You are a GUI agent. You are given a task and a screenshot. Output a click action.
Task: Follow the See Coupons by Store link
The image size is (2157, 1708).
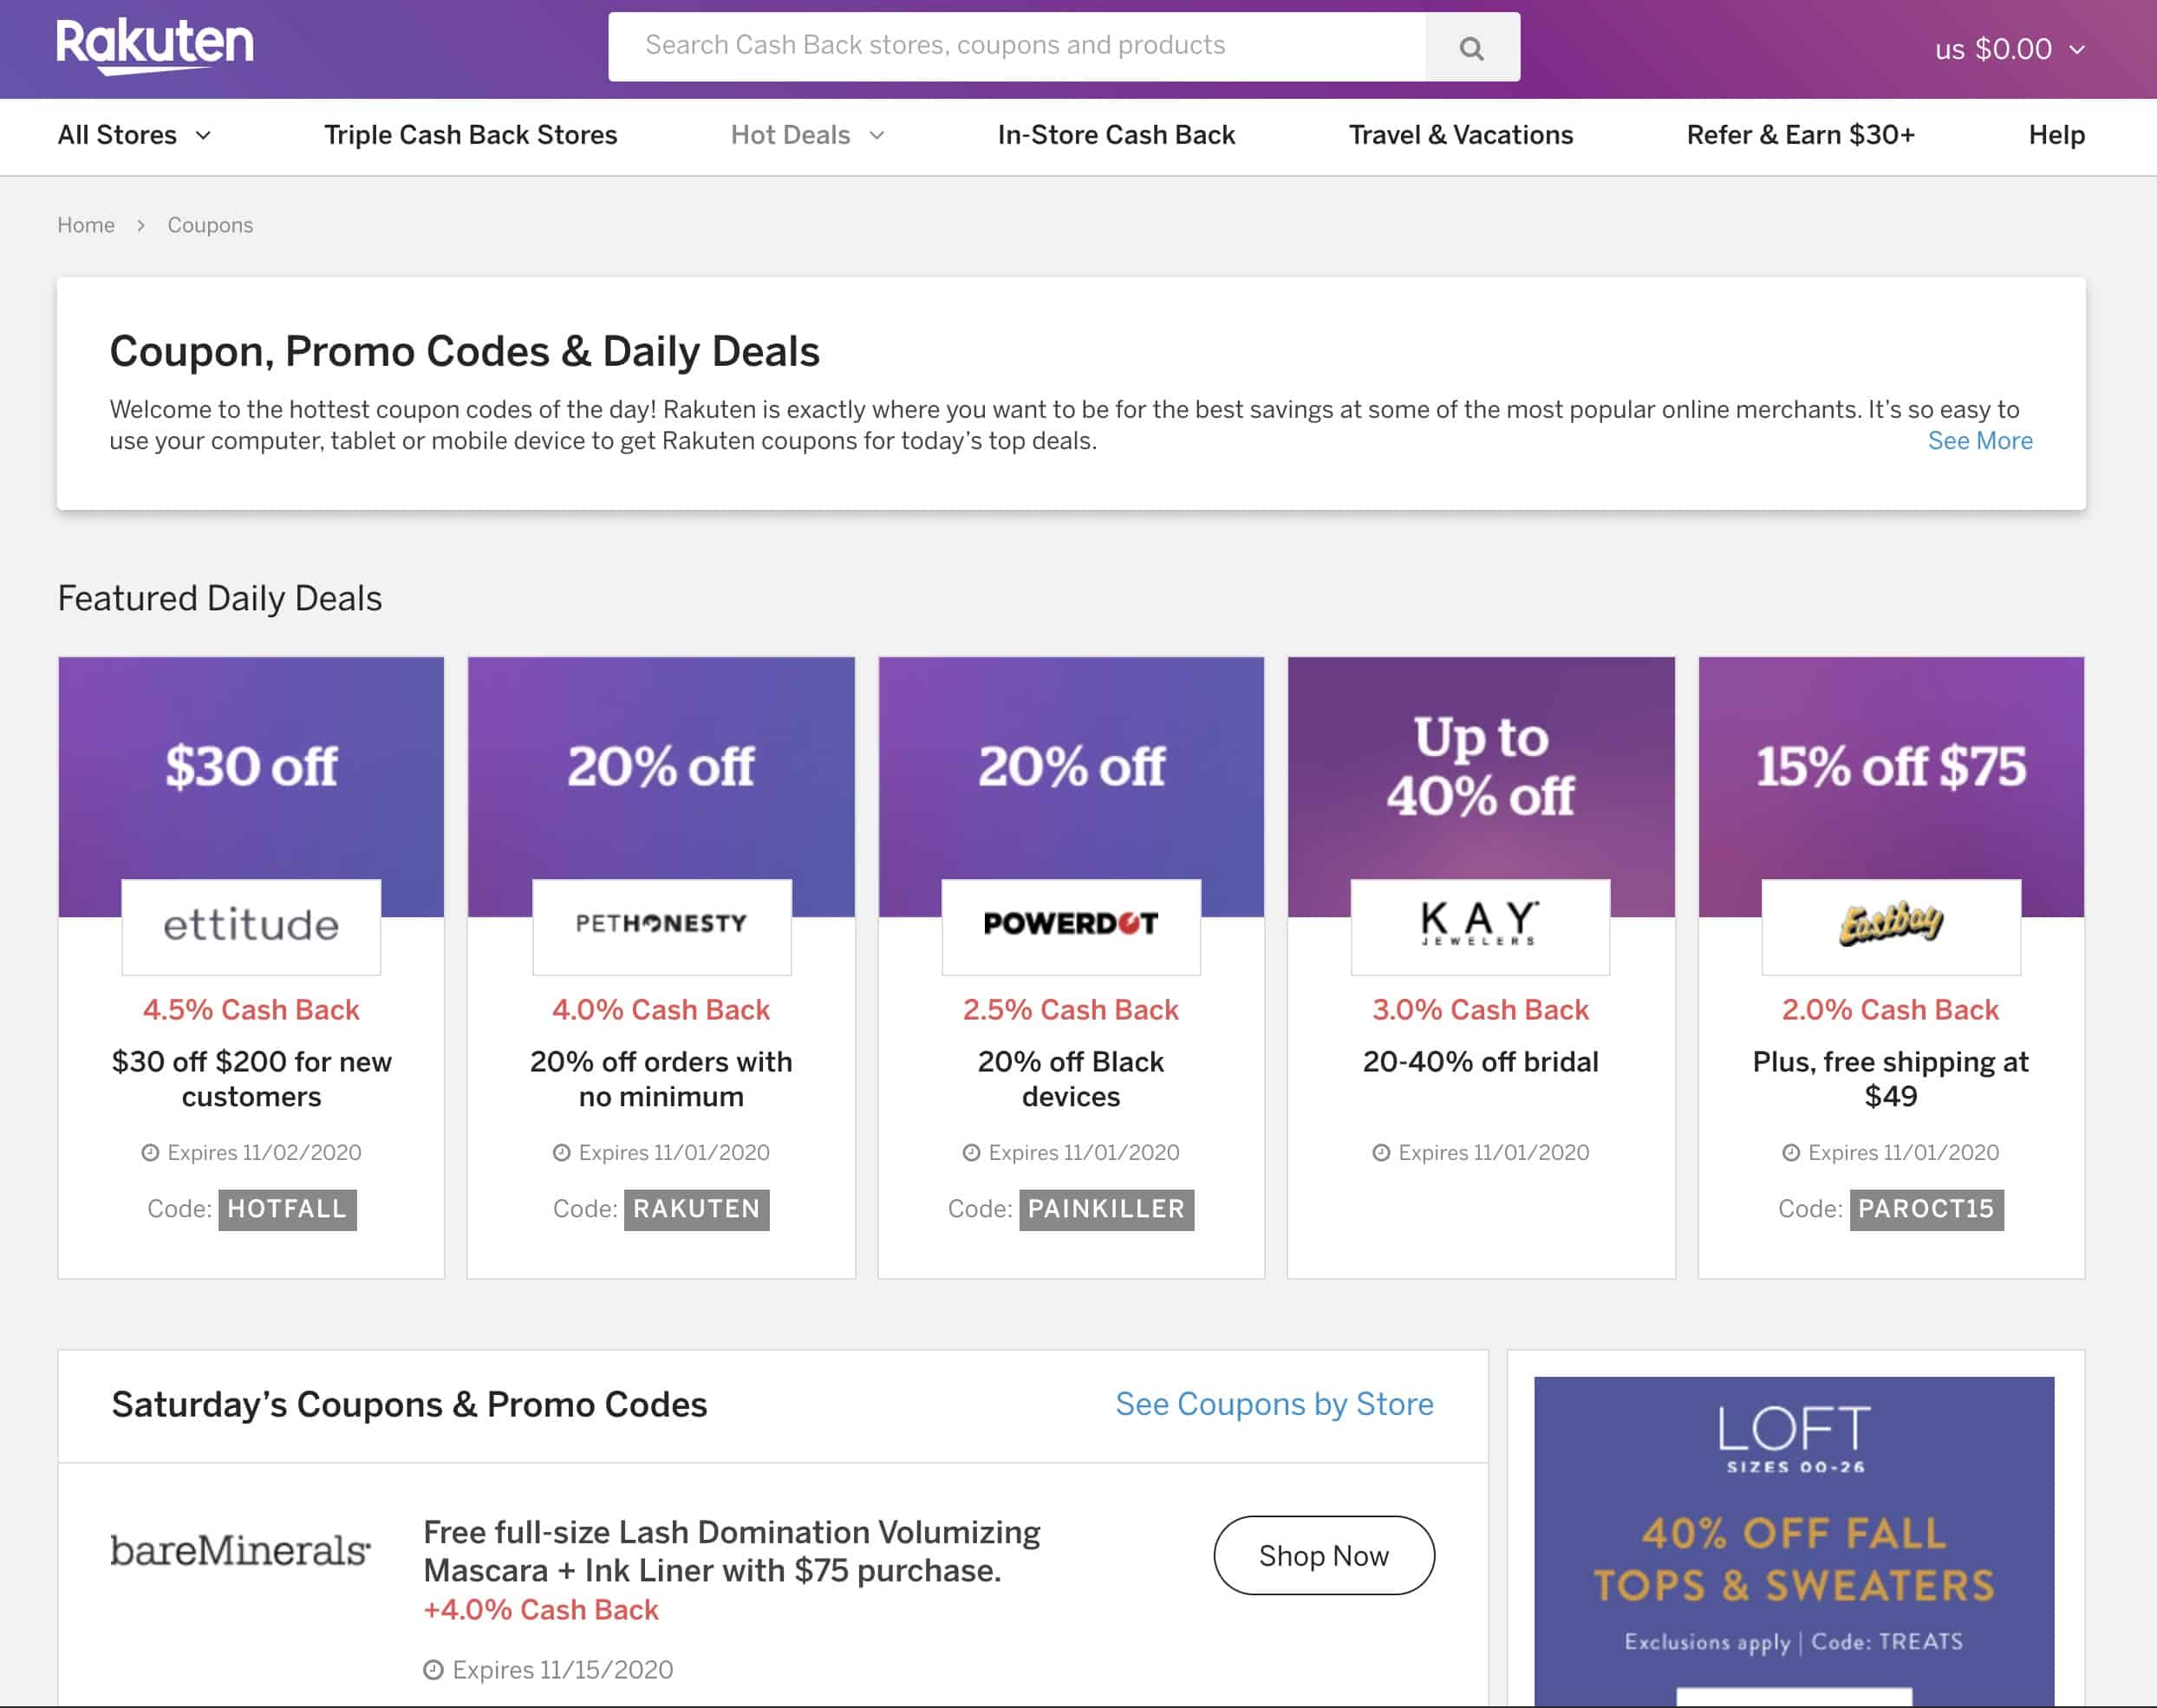tap(1274, 1404)
